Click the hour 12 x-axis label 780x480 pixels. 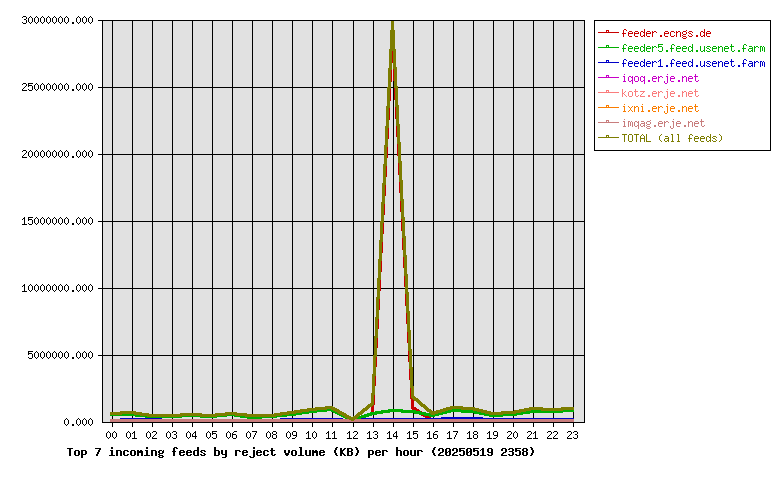pos(352,435)
